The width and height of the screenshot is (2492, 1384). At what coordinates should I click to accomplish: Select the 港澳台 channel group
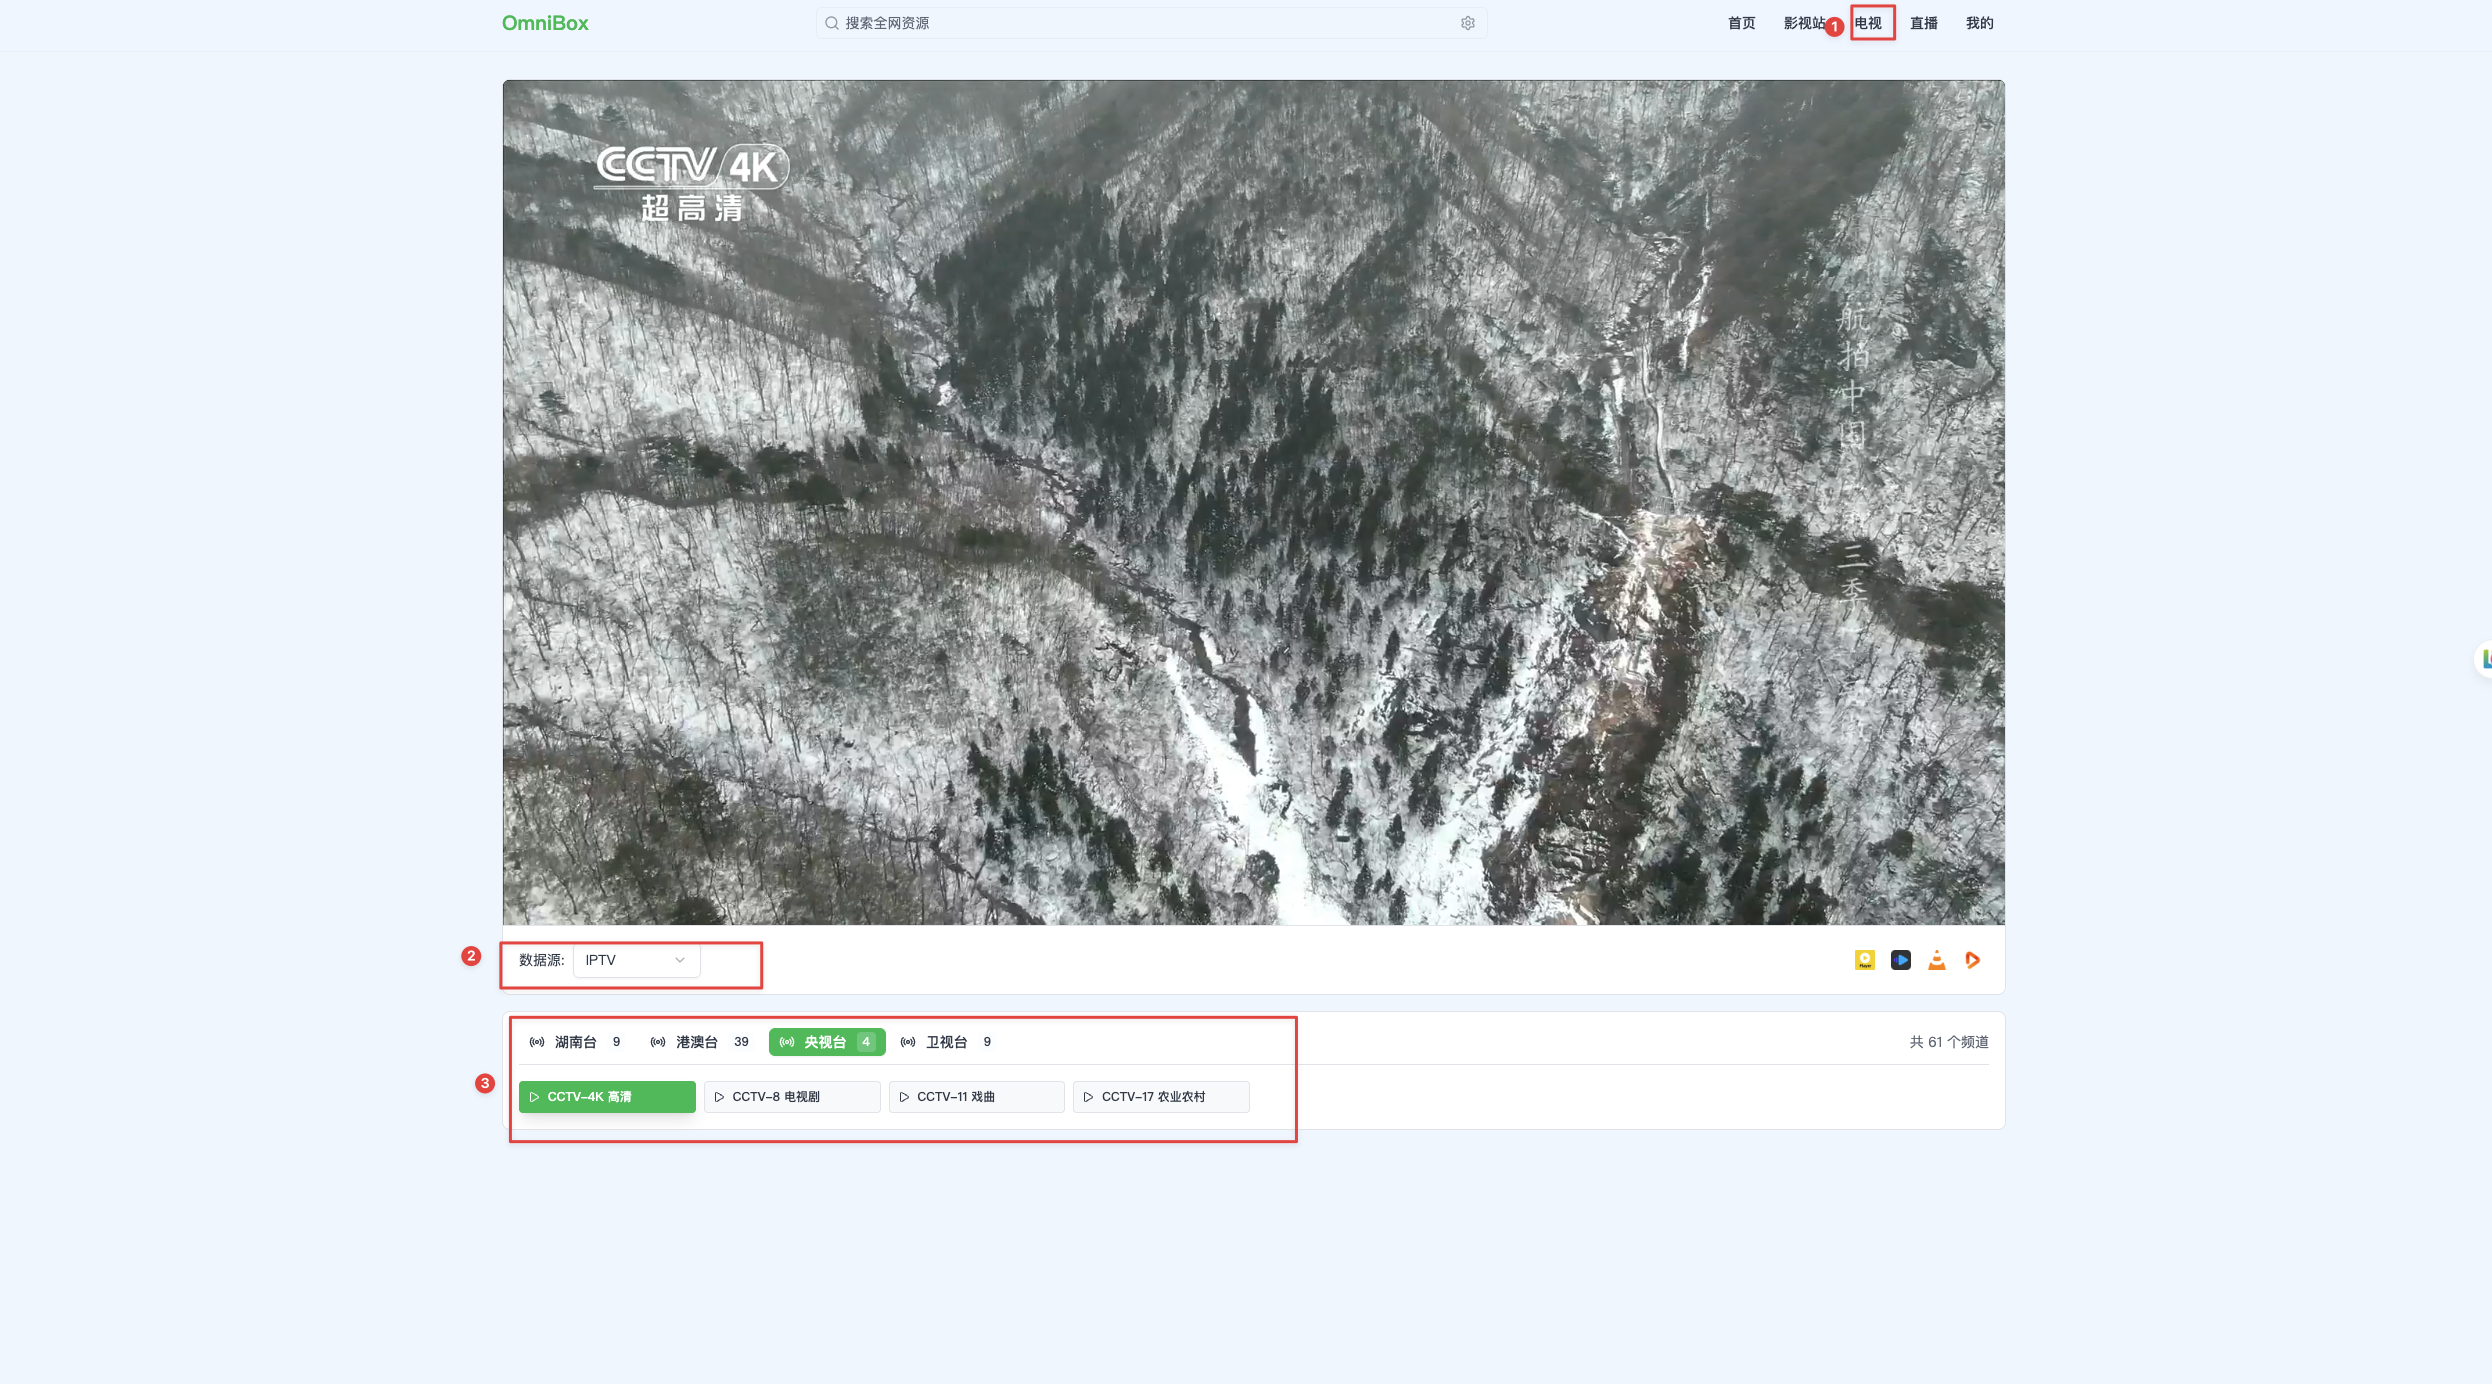pos(699,1042)
